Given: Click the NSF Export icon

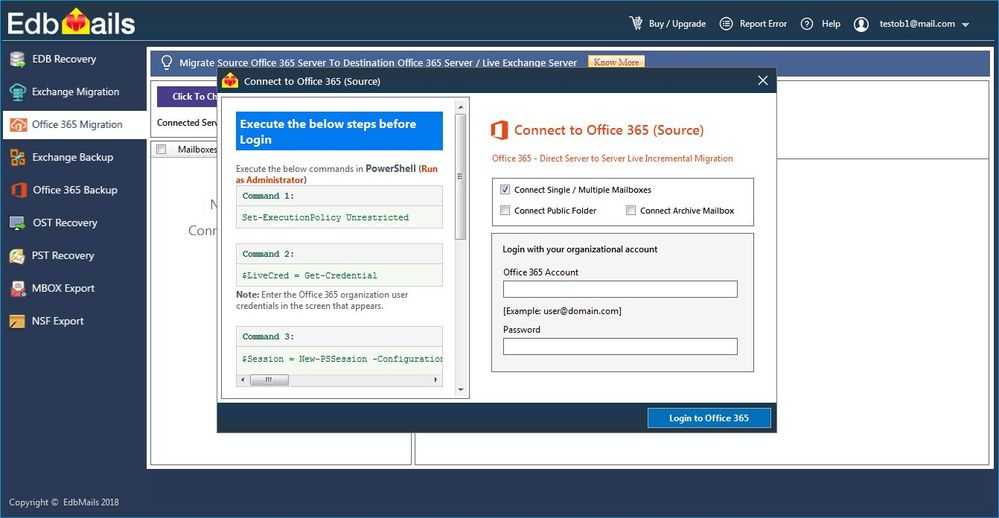Looking at the screenshot, I should [18, 321].
